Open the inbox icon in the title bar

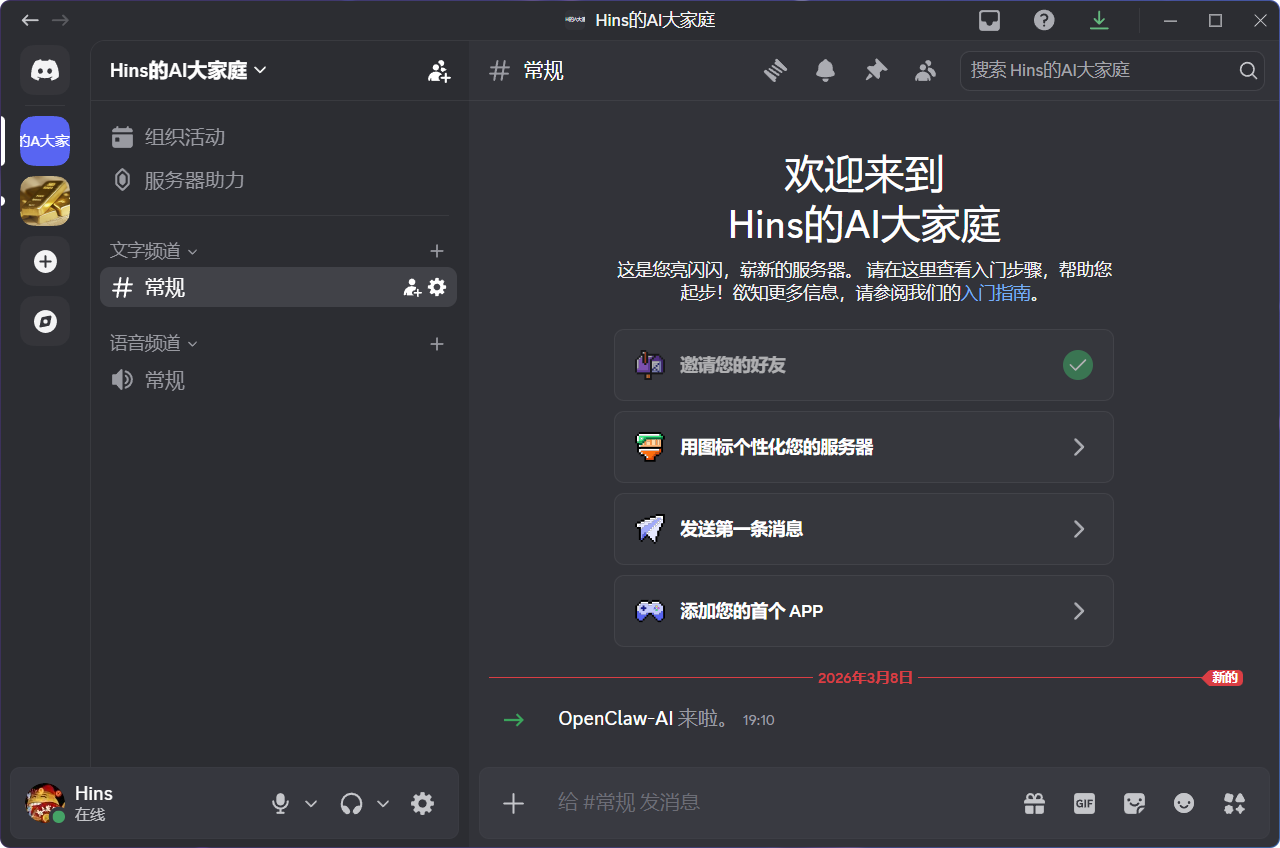click(989, 20)
